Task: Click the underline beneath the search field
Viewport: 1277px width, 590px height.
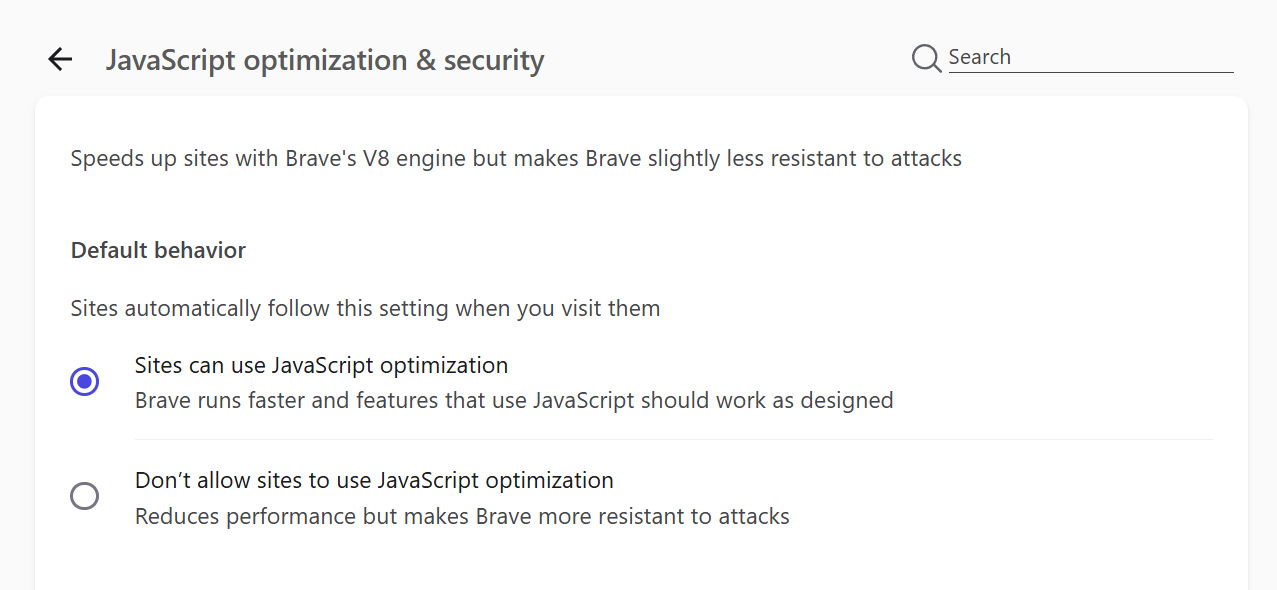Action: pyautogui.click(x=1091, y=72)
